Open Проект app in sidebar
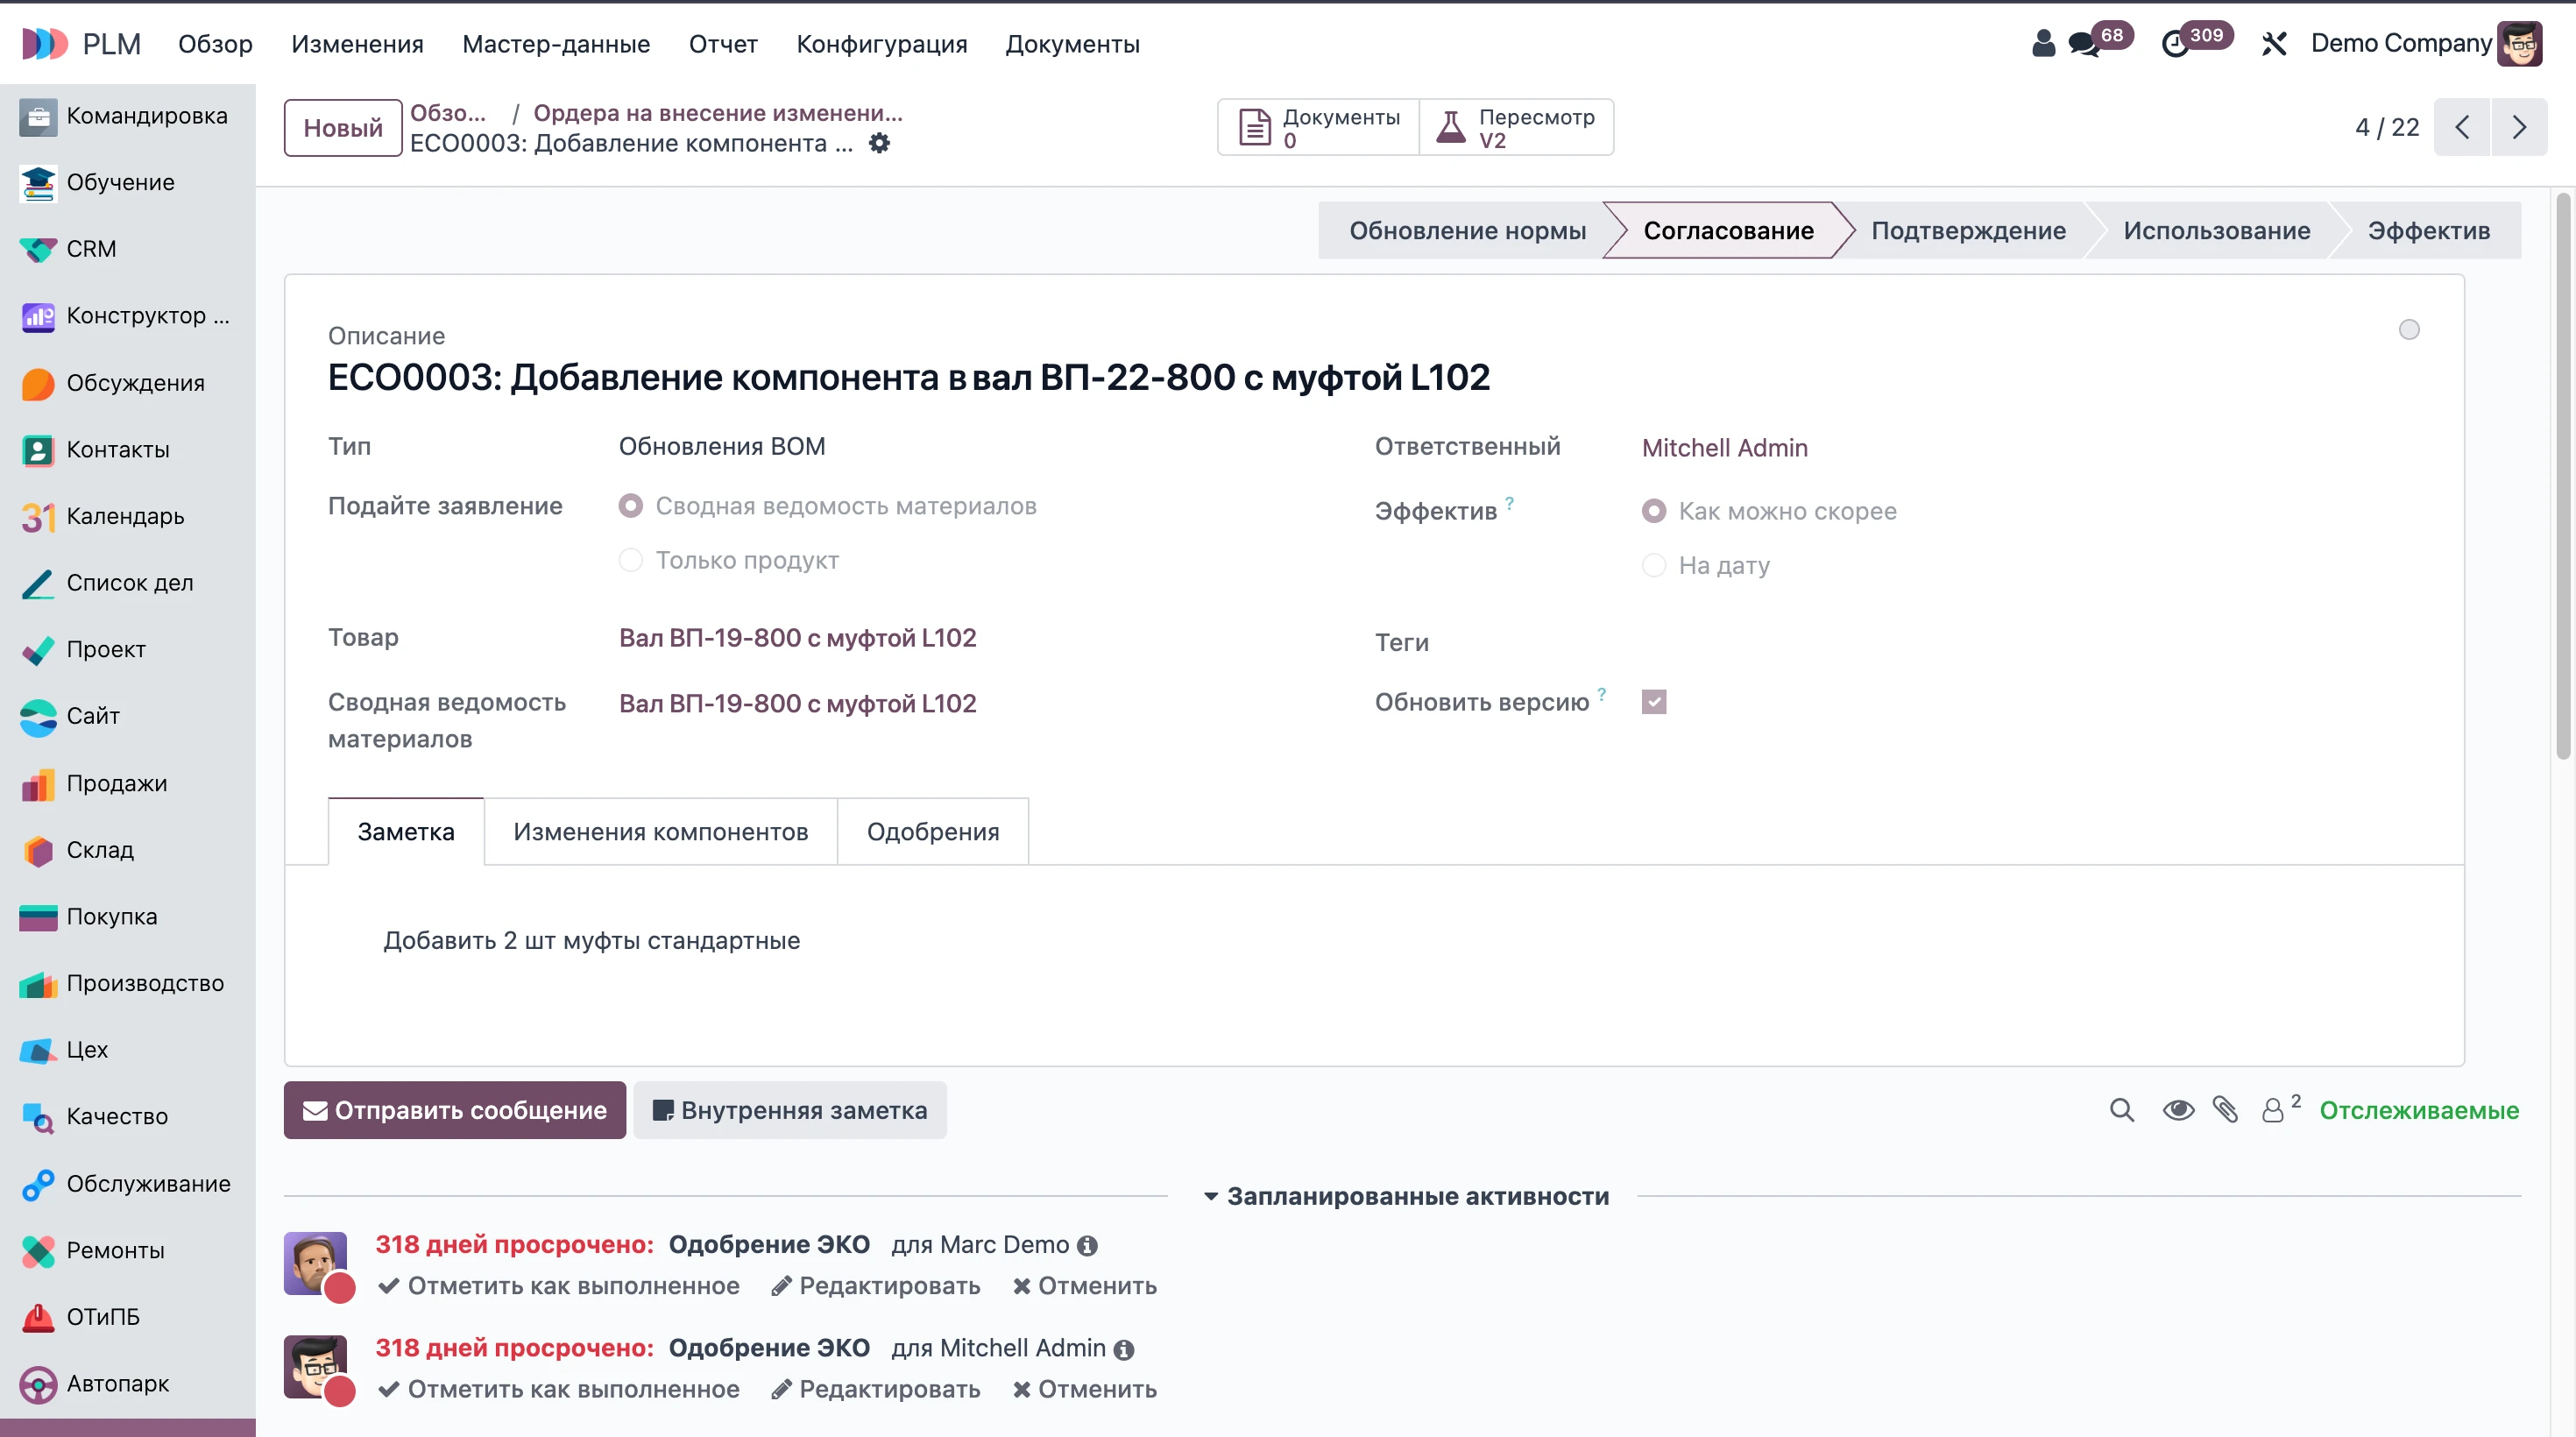 127,650
